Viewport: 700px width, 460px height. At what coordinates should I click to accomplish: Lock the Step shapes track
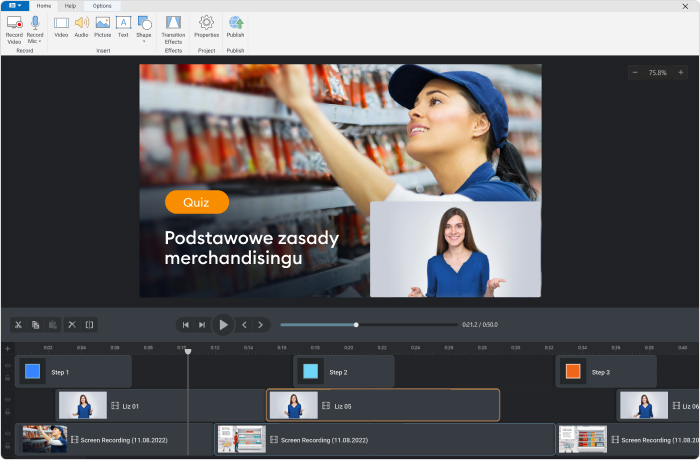tap(8, 378)
